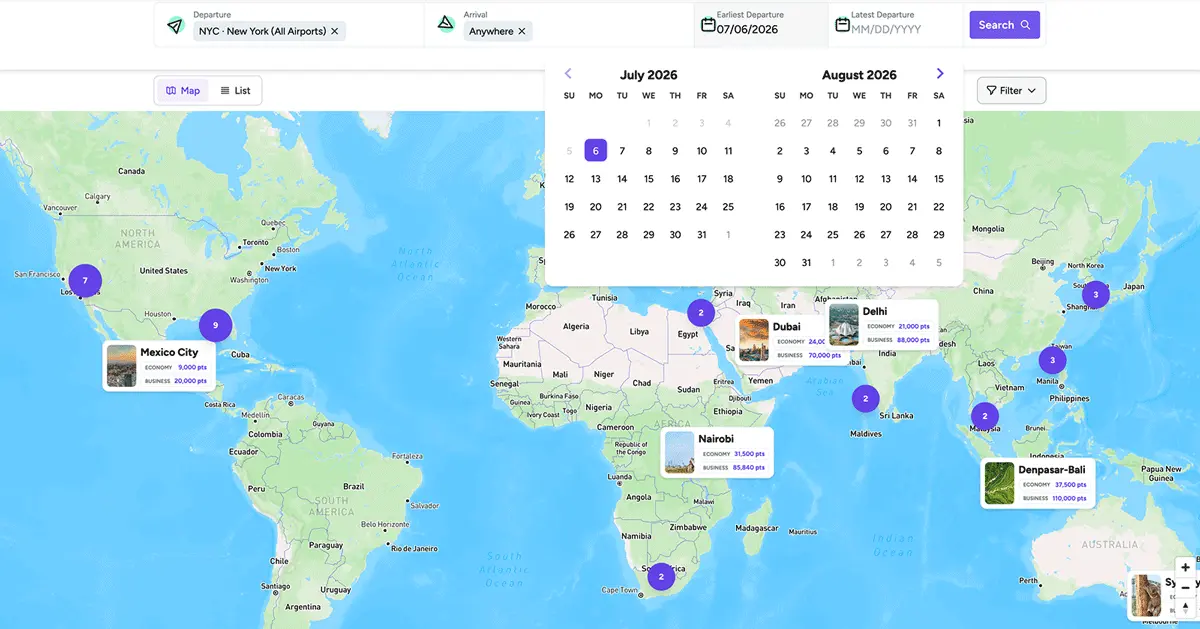
Task: Zoom in the map with plus button
Action: (1185, 567)
